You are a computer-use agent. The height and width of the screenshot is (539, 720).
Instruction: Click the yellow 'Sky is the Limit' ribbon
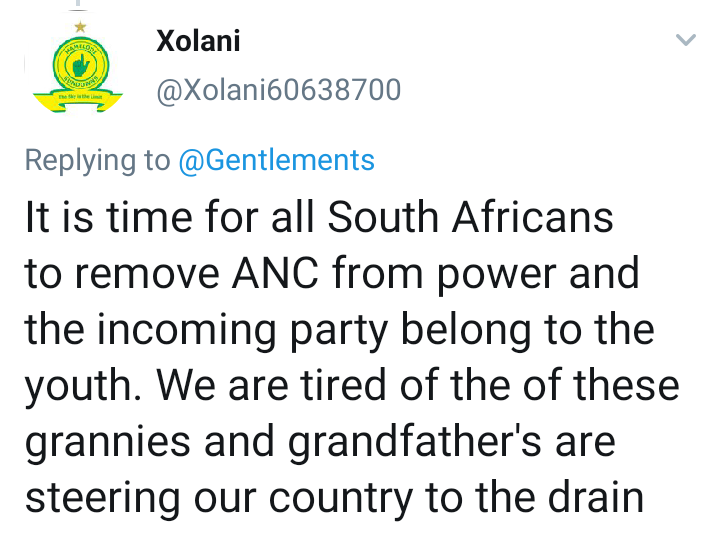79,100
